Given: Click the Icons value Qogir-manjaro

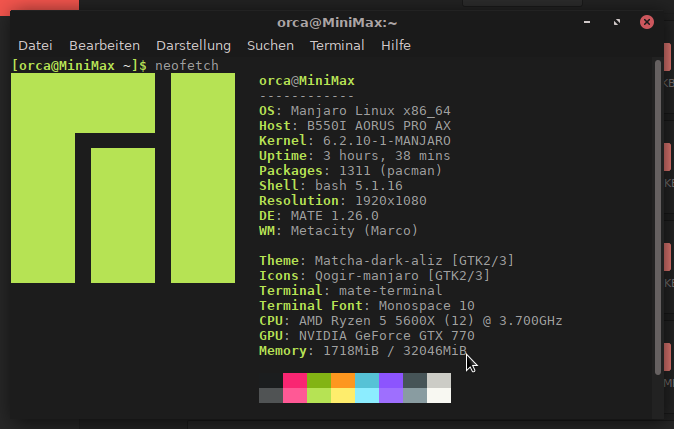Looking at the screenshot, I should coord(367,276).
